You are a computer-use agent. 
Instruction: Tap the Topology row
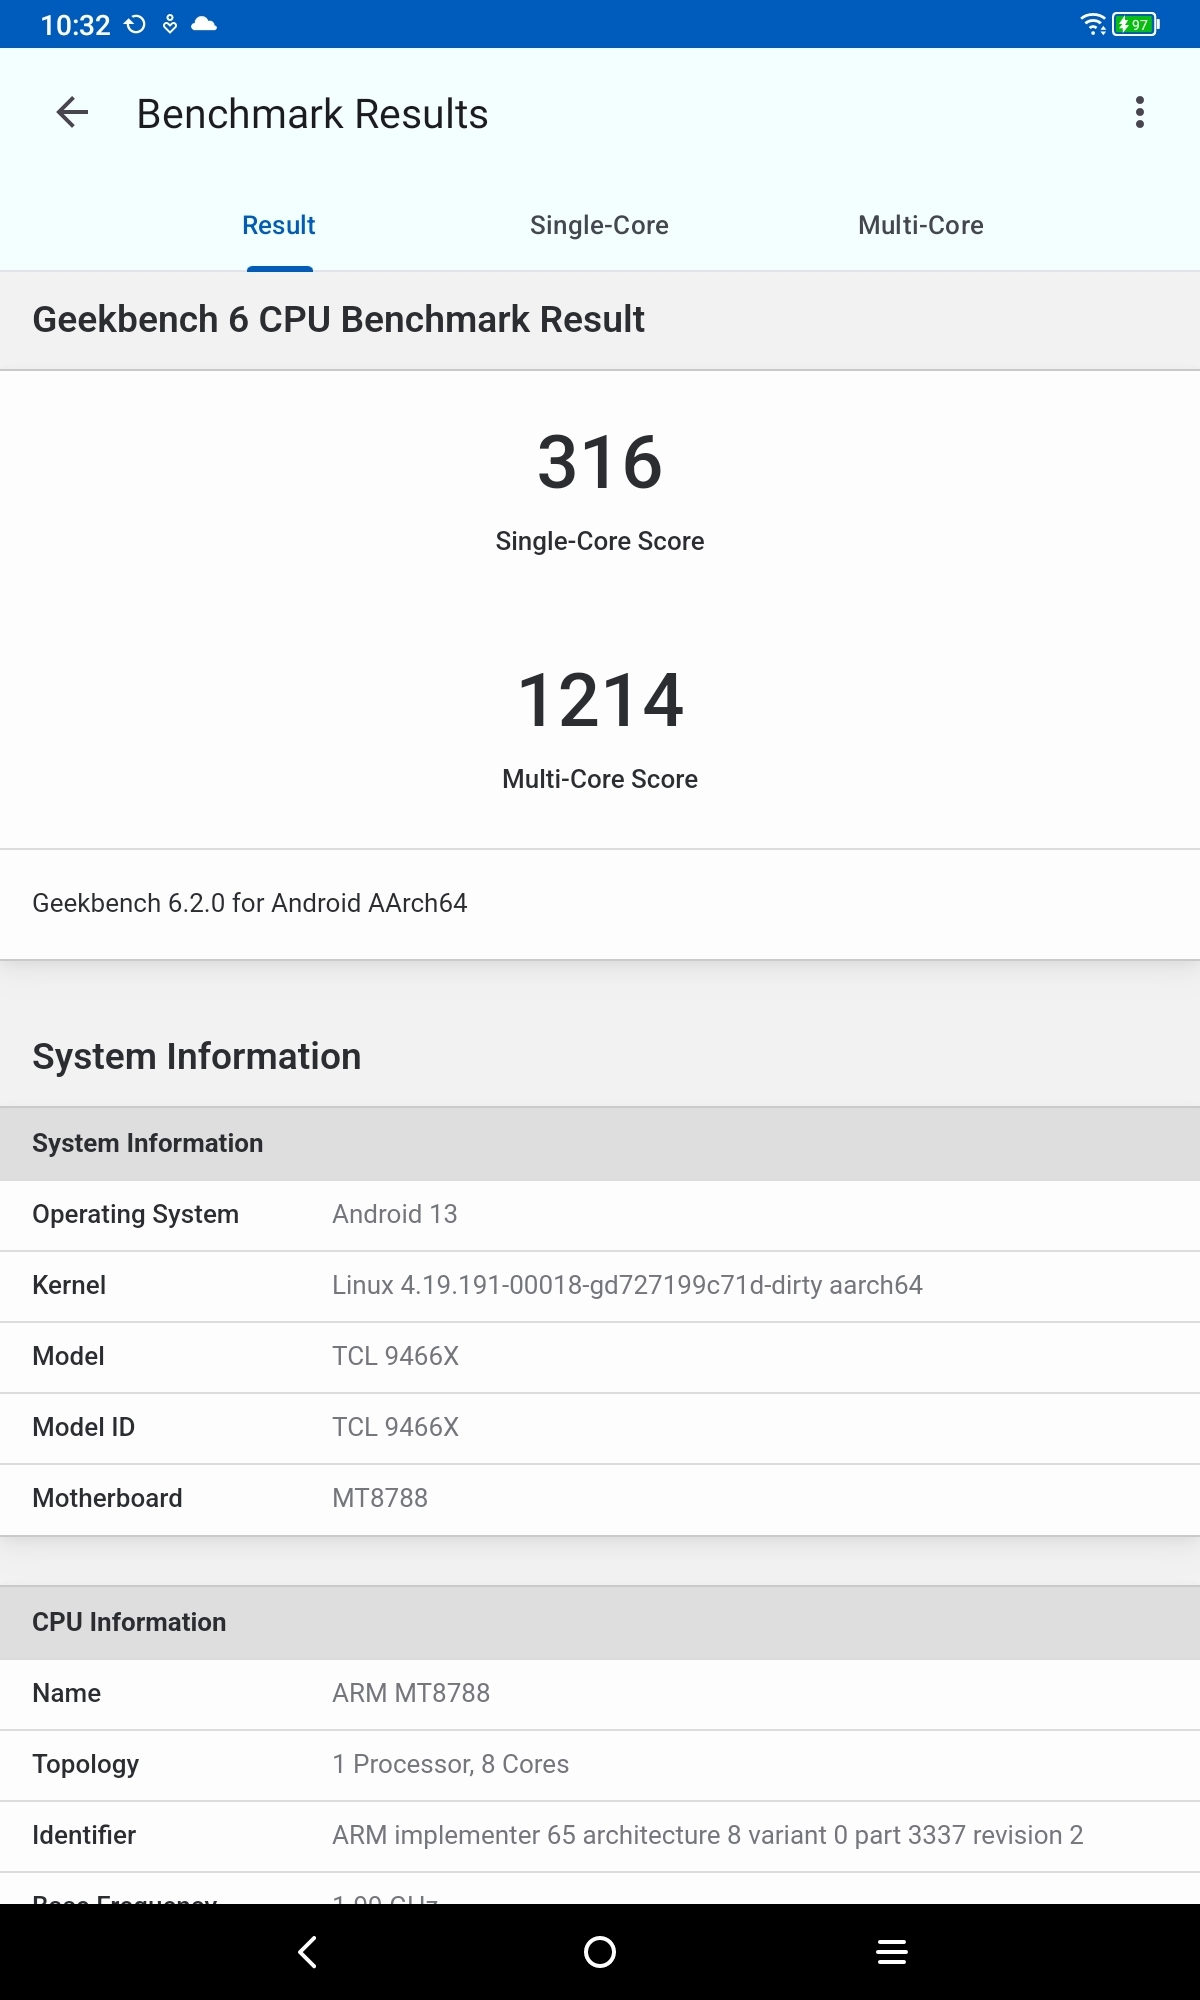(x=600, y=1764)
